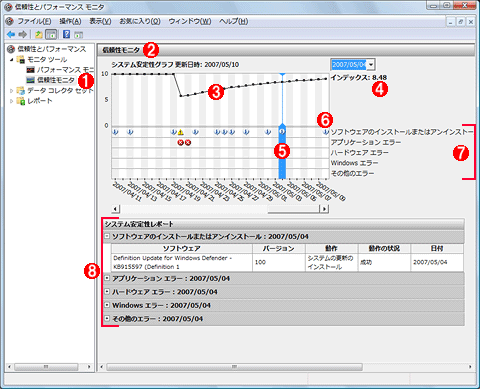Image resolution: width=480 pixels, height=389 pixels.
Task: Click the chart's right scroll arrow
Action: [324, 209]
